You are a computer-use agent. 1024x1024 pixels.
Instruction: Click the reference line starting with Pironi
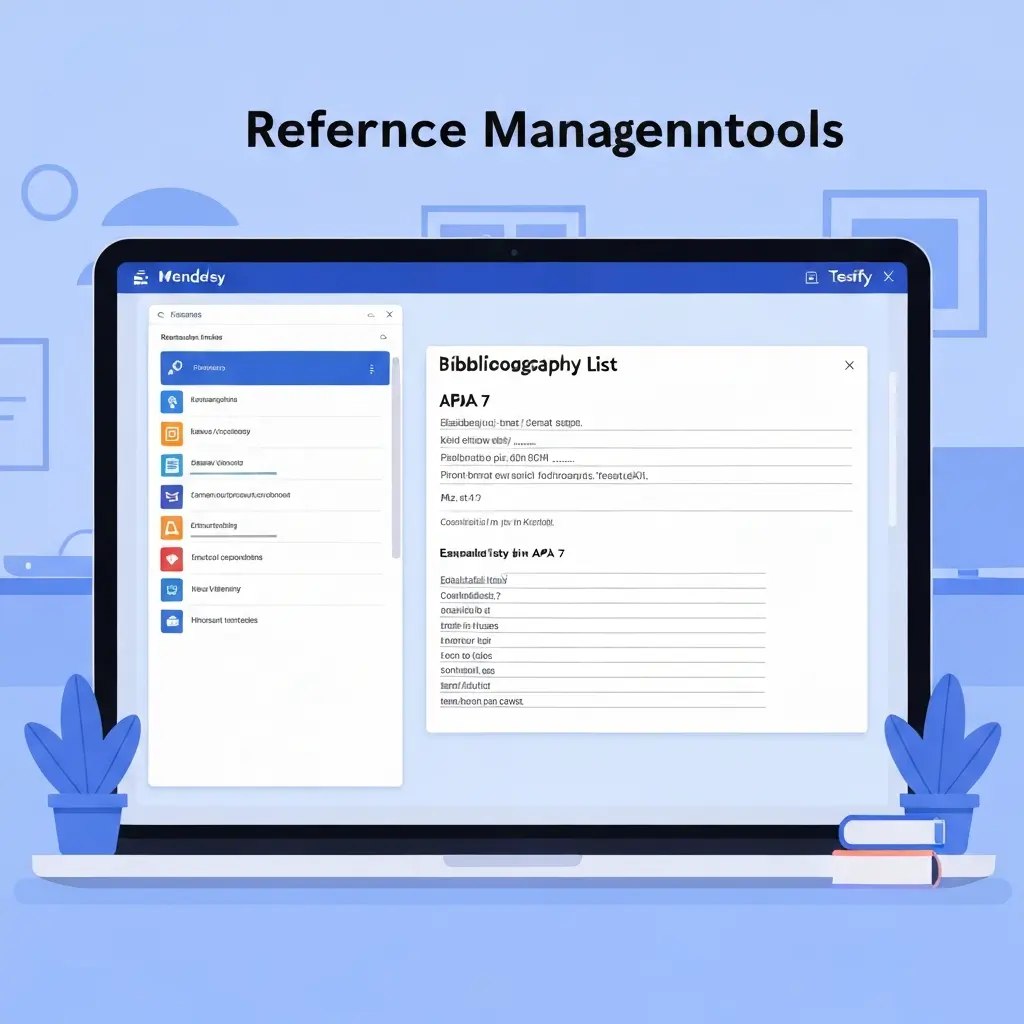pos(544,475)
